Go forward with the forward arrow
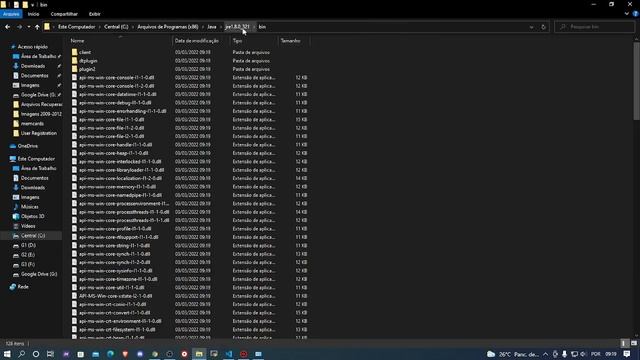Viewport: 640px width, 360px height. click(19, 27)
